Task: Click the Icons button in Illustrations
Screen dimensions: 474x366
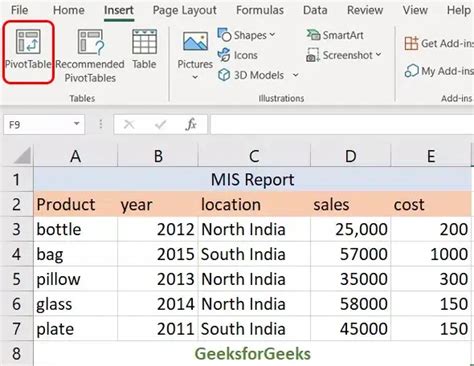Action: tap(238, 55)
